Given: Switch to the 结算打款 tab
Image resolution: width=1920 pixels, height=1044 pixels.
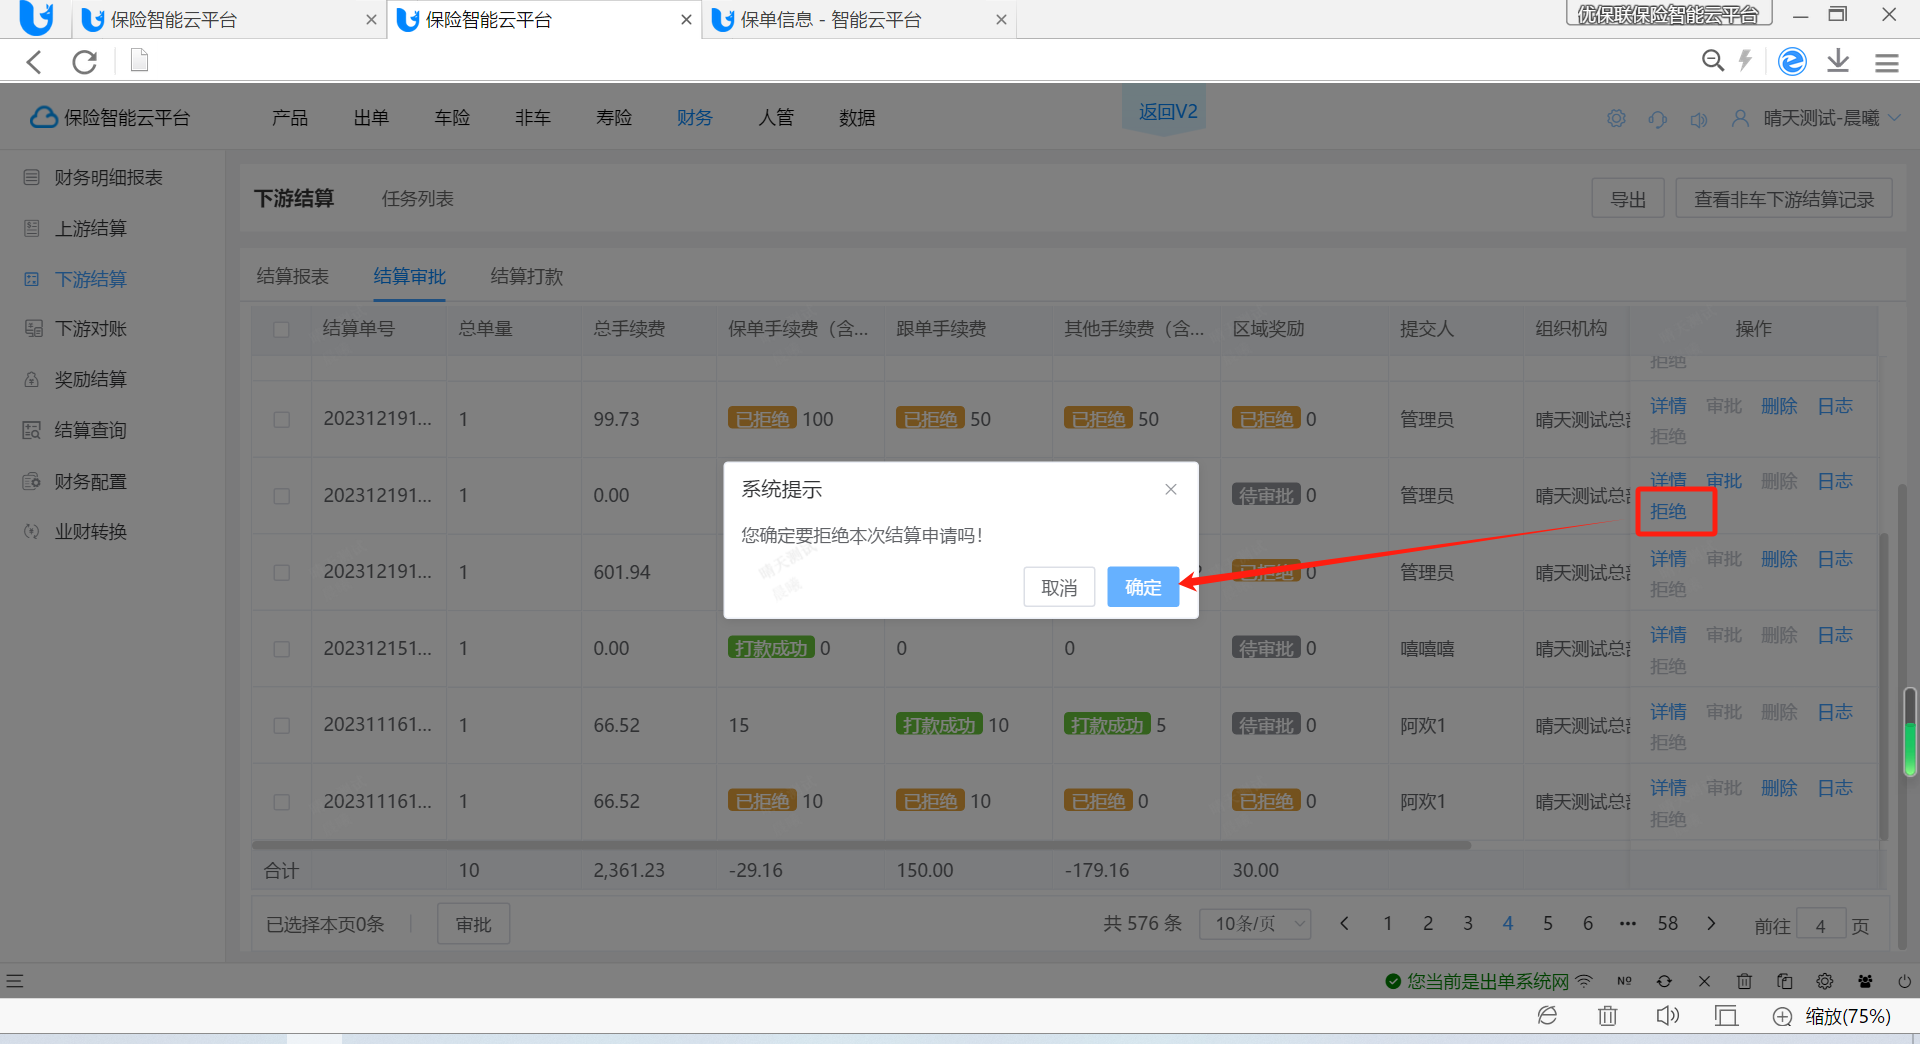Looking at the screenshot, I should (527, 276).
